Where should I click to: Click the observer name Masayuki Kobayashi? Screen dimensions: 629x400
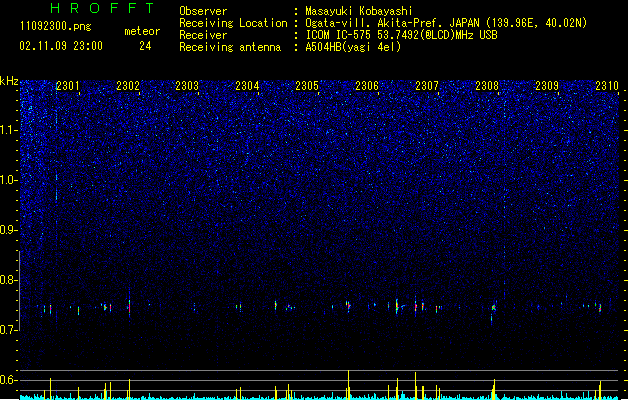(x=359, y=11)
